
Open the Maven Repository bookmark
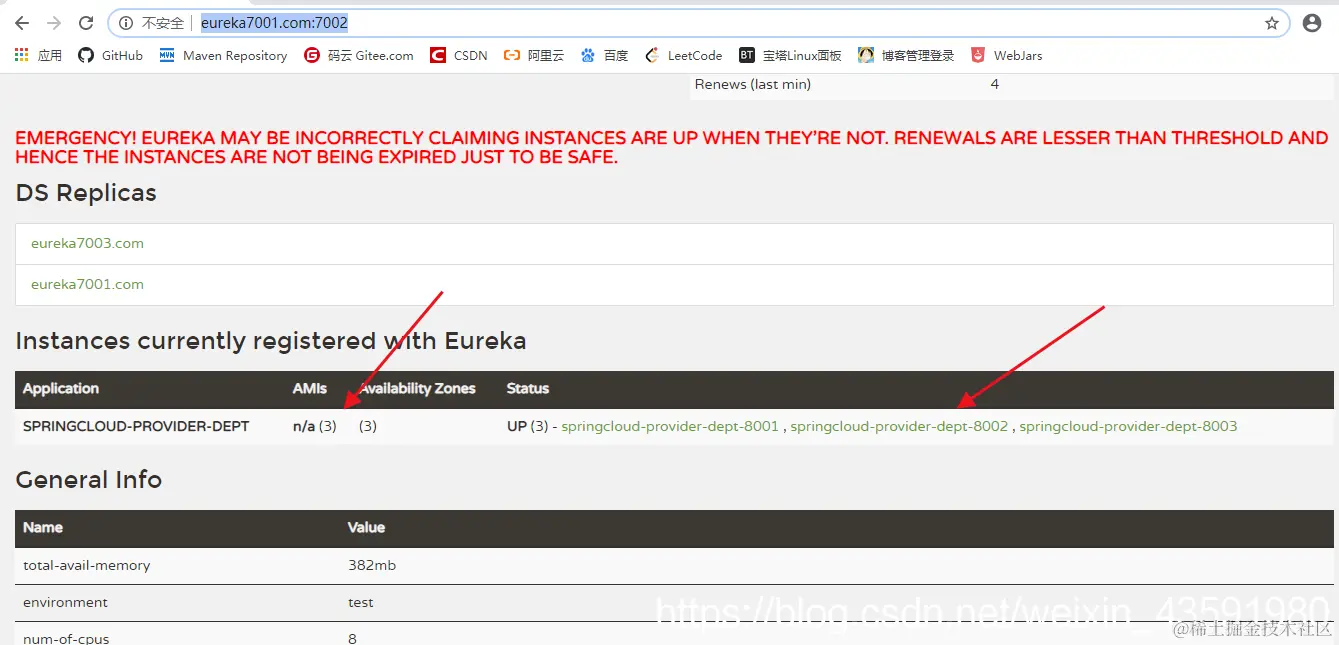click(x=223, y=55)
